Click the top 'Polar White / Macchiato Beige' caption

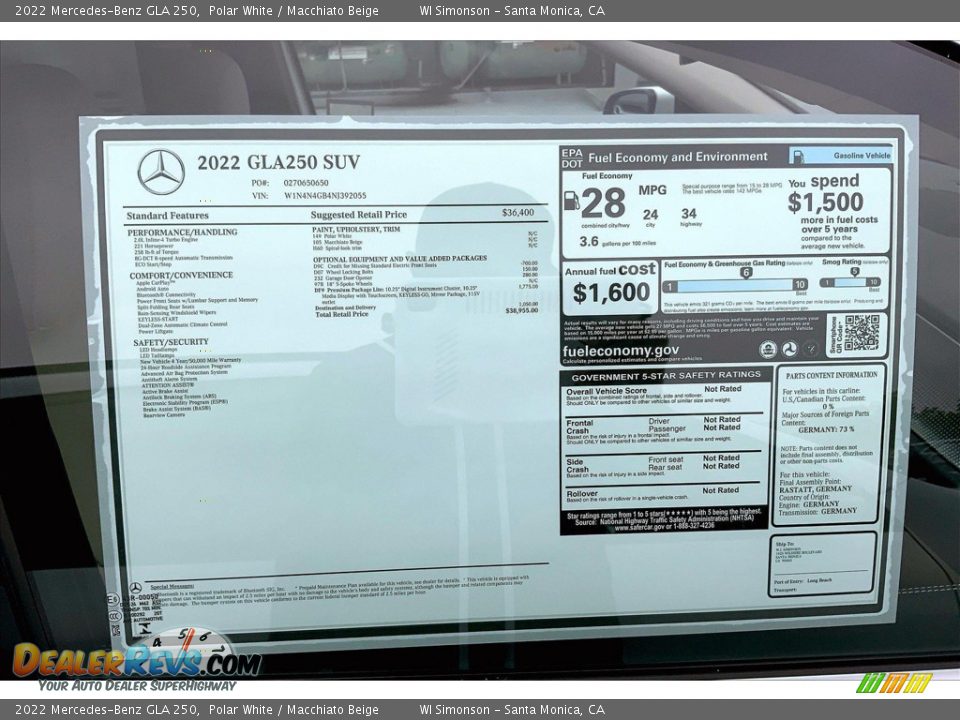coord(293,10)
